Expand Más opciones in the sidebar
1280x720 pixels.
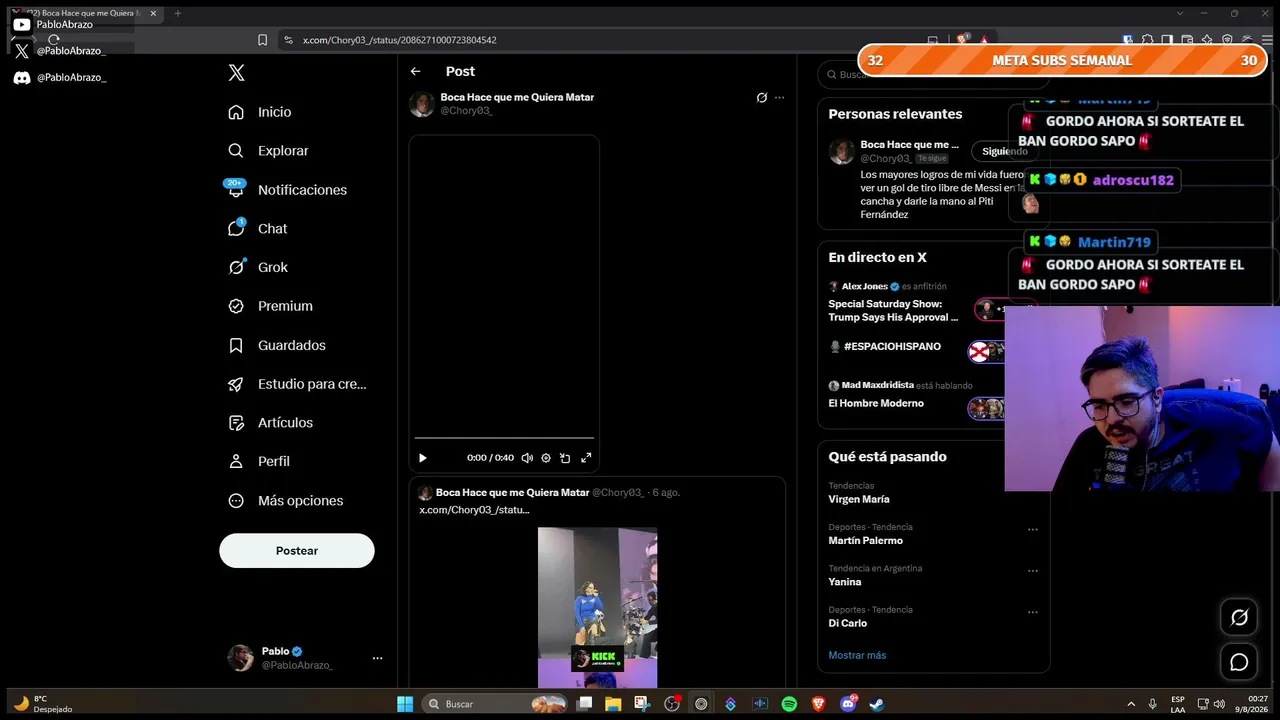[x=285, y=501]
